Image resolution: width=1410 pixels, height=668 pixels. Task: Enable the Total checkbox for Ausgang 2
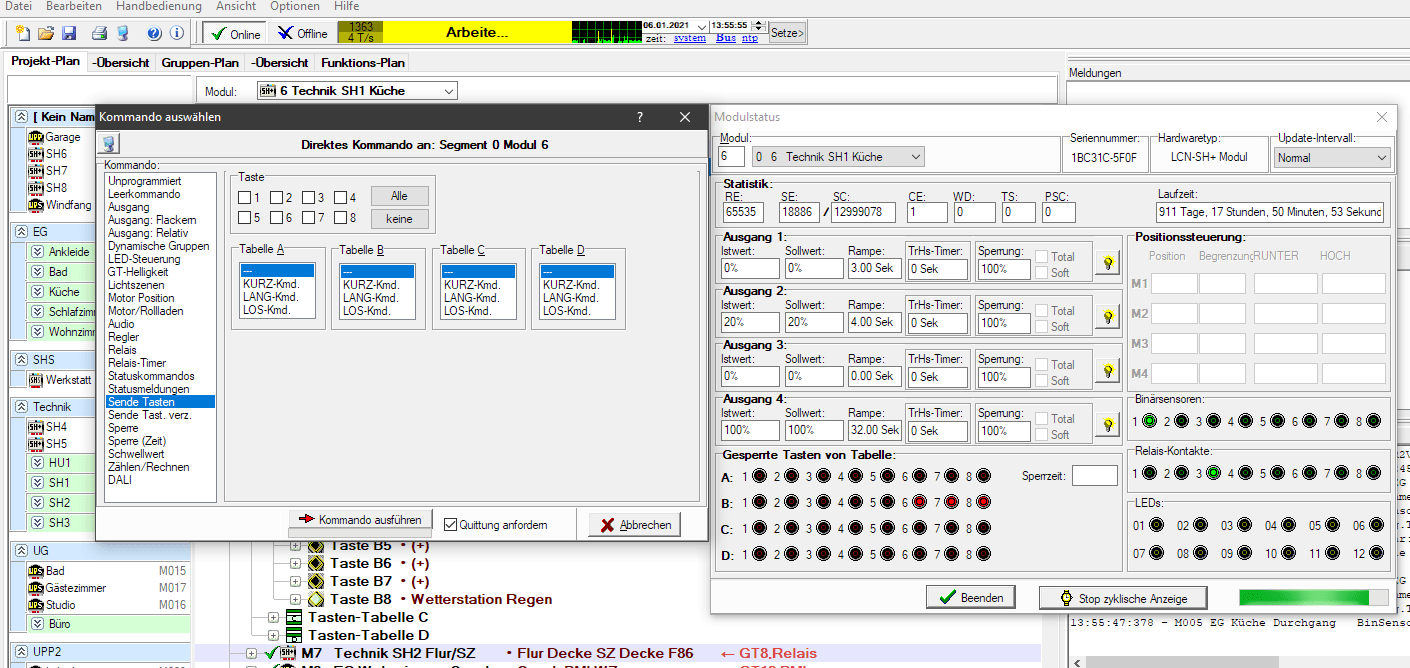click(x=1041, y=311)
